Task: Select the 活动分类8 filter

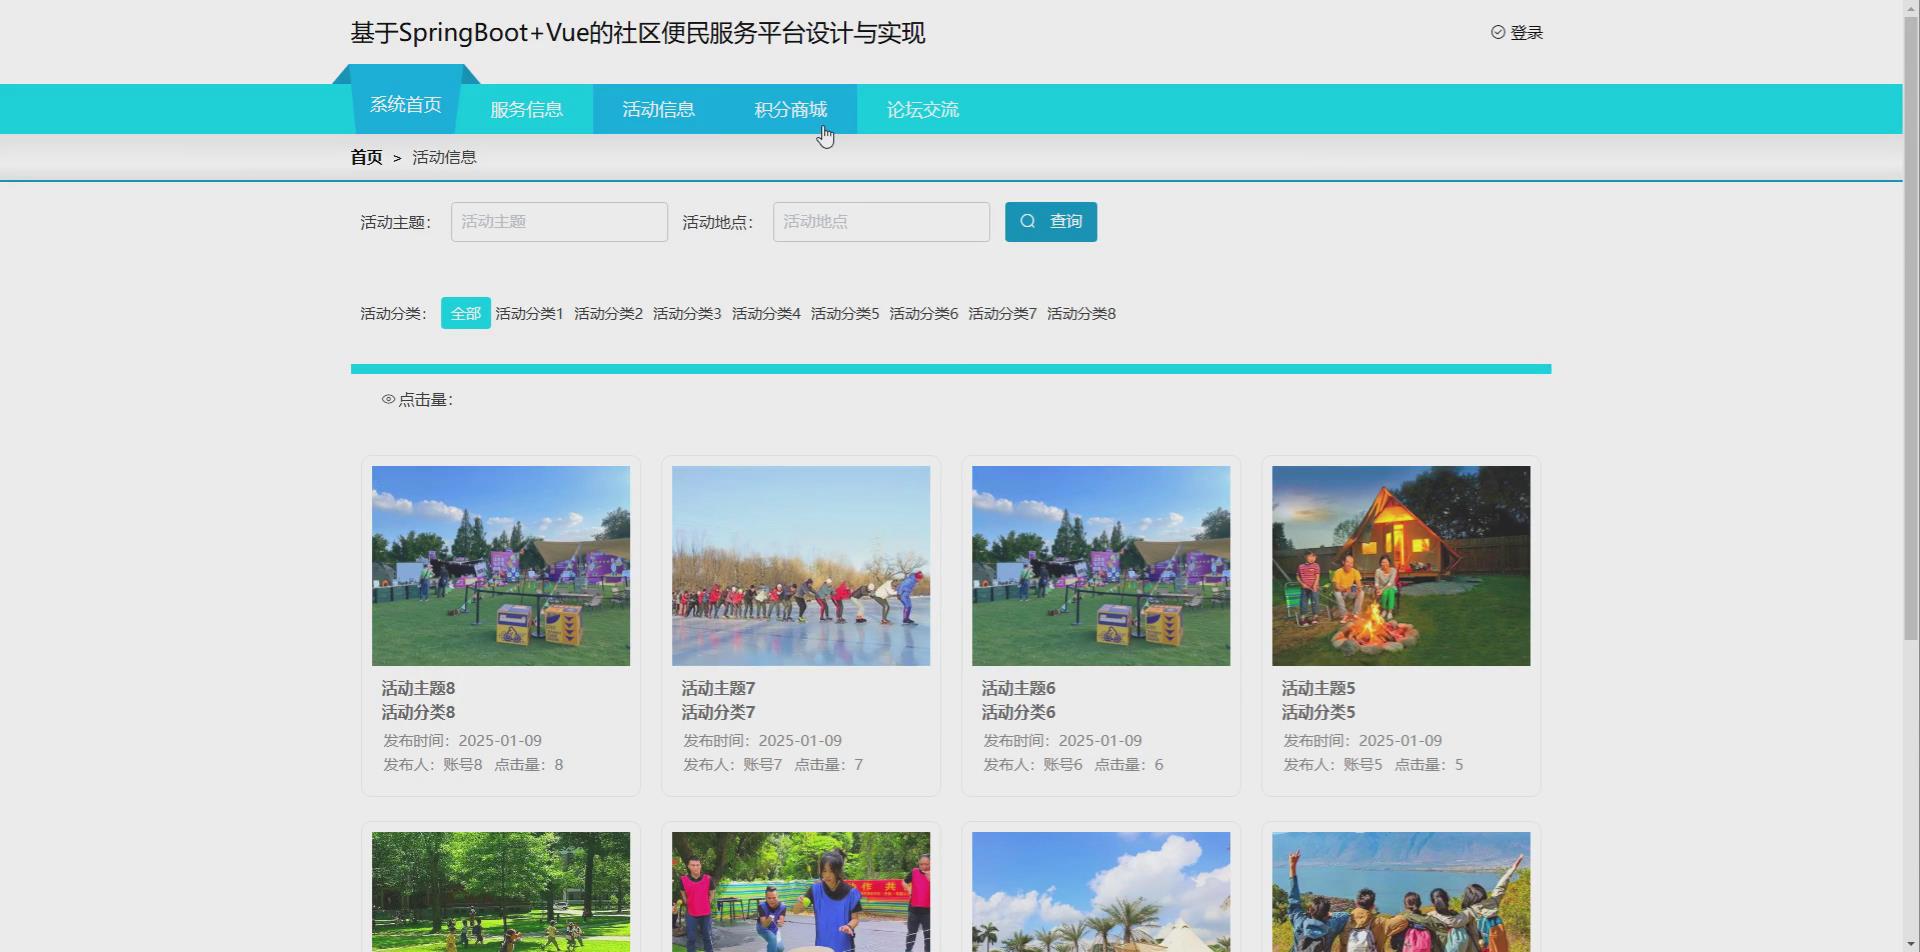Action: (x=1080, y=313)
